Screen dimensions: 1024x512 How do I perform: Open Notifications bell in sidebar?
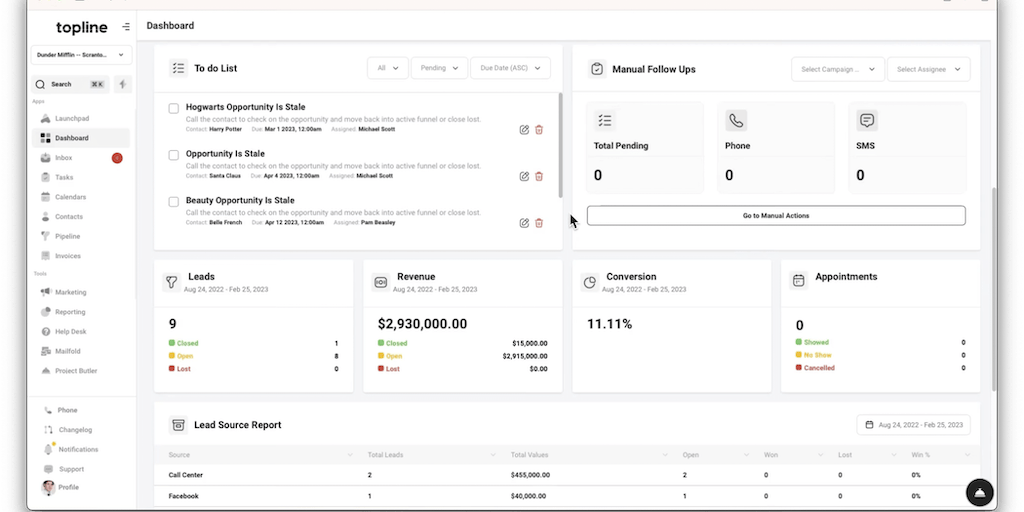[x=77, y=449]
